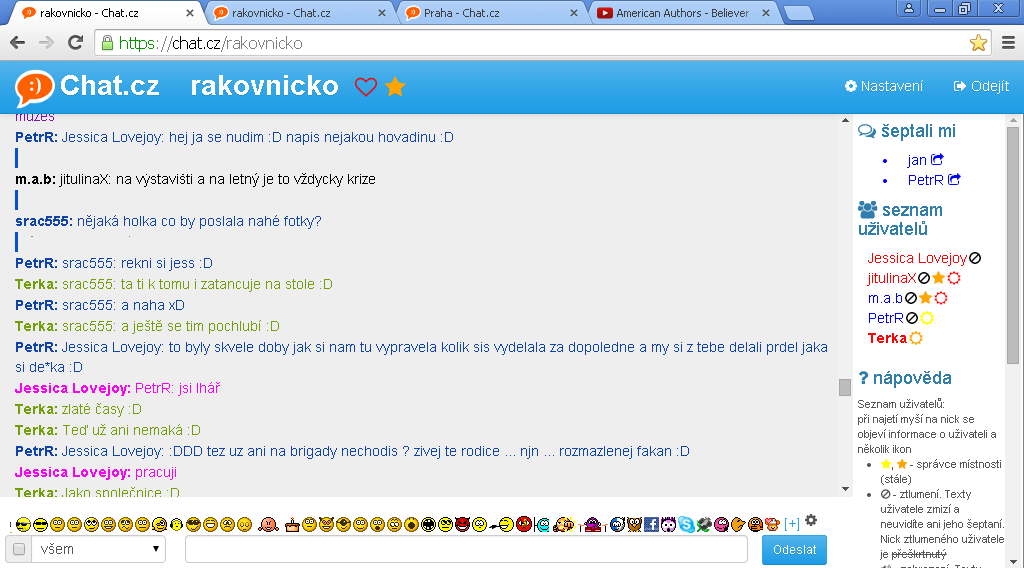Insert the owl emoticon
Screen dimensions: 1024x568
pyautogui.click(x=634, y=524)
